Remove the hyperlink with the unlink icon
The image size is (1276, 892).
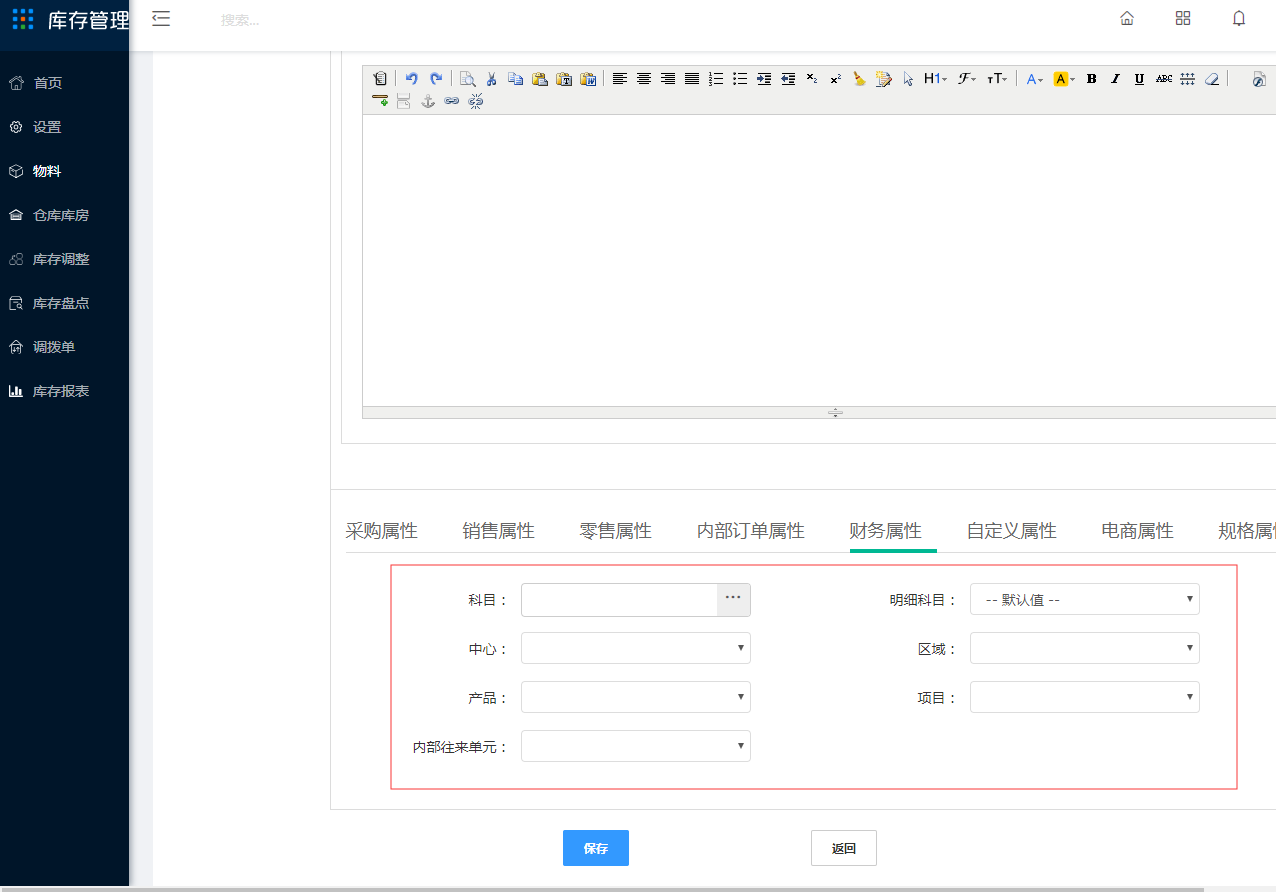(476, 101)
